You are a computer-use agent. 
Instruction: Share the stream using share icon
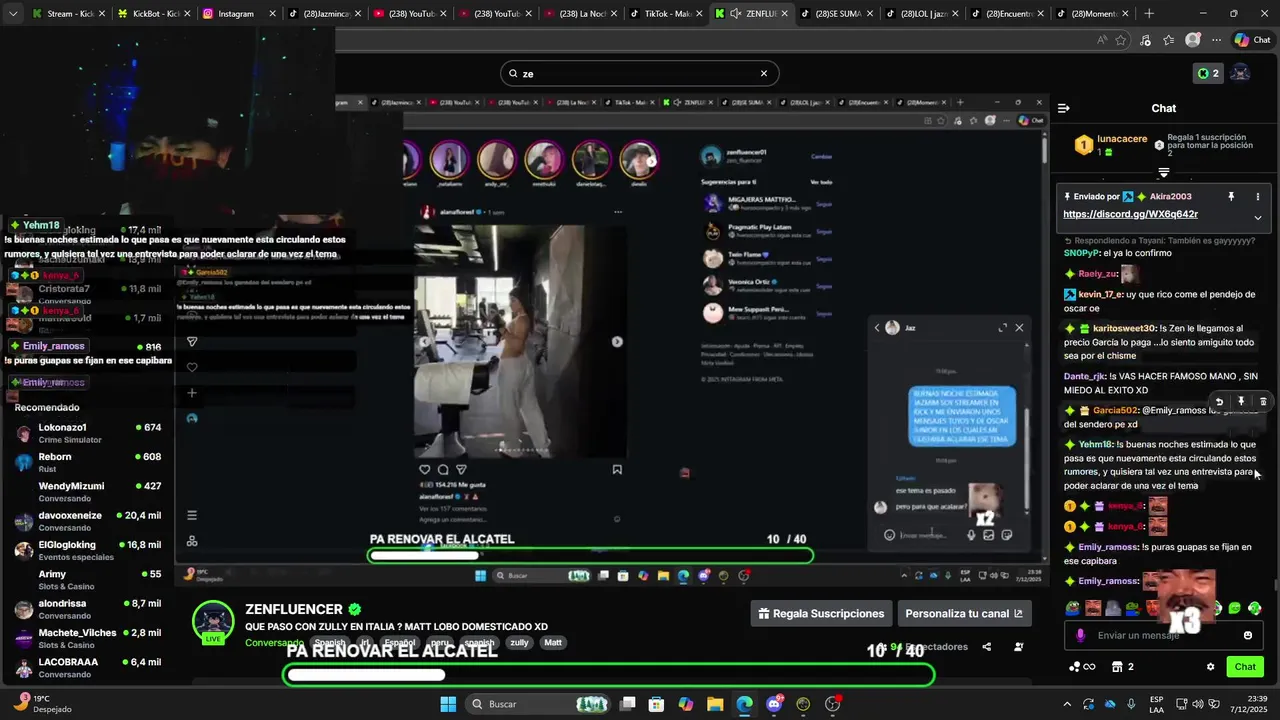pos(986,647)
